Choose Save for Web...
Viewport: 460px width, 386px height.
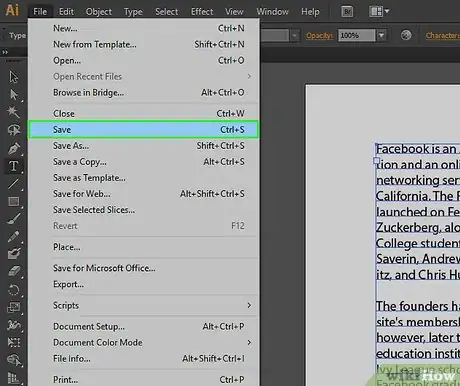(x=144, y=194)
